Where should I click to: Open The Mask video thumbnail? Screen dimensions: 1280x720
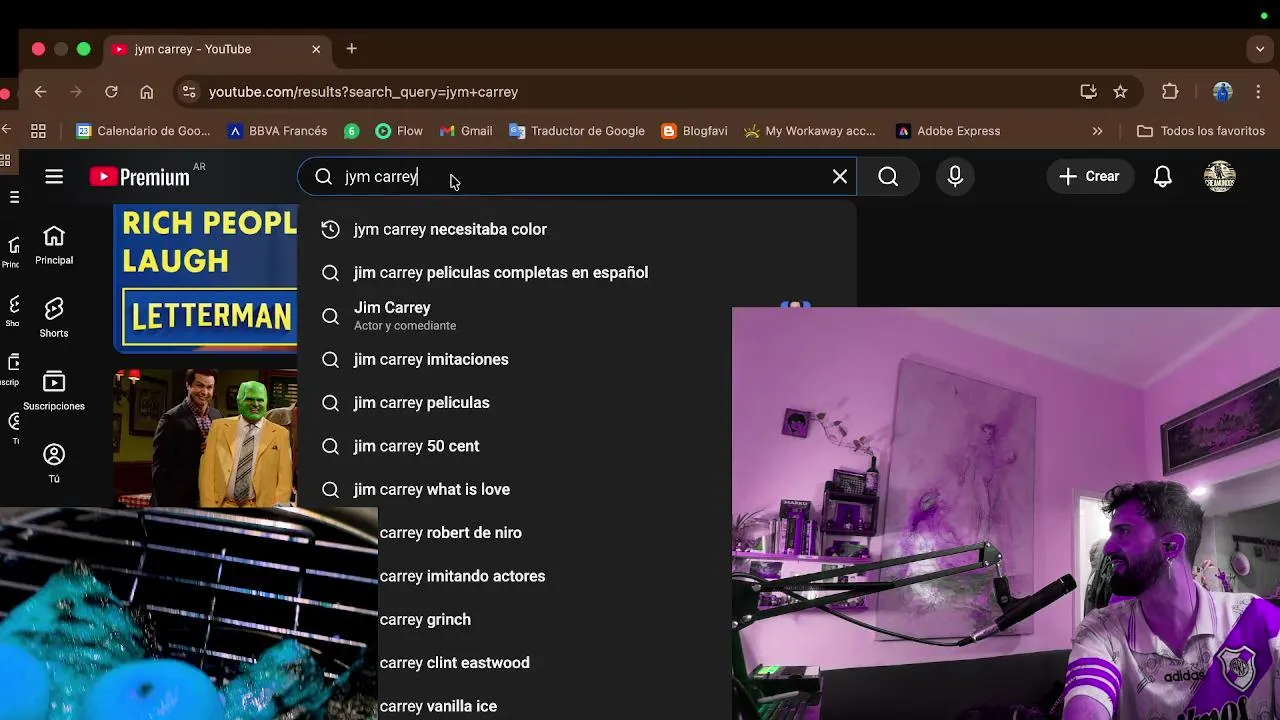coord(205,438)
